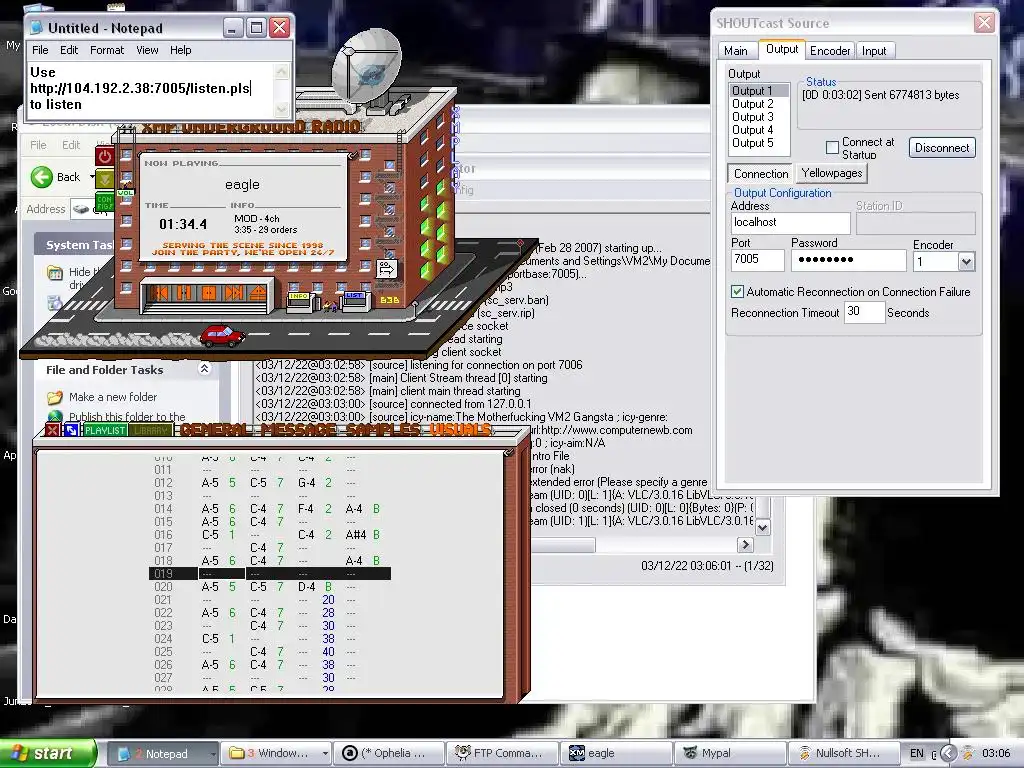Viewport: 1024px width, 768px height.
Task: Click 'Publish this folder to the' link
Action: point(127,417)
